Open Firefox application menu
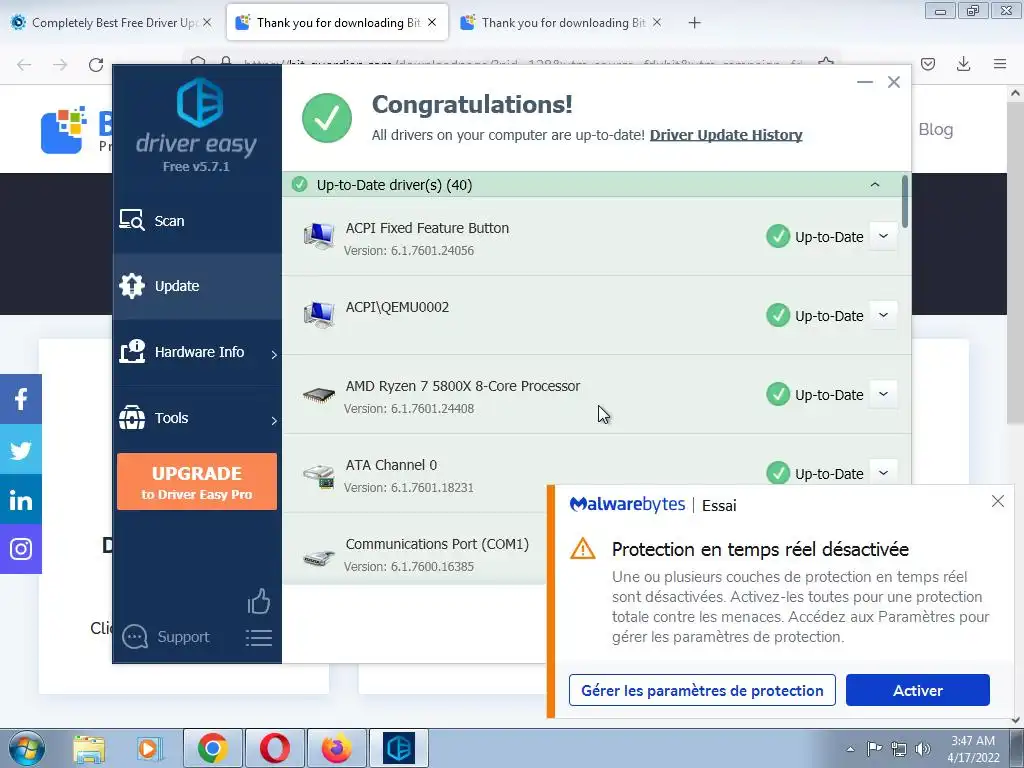The image size is (1024, 768). click(x=1000, y=64)
